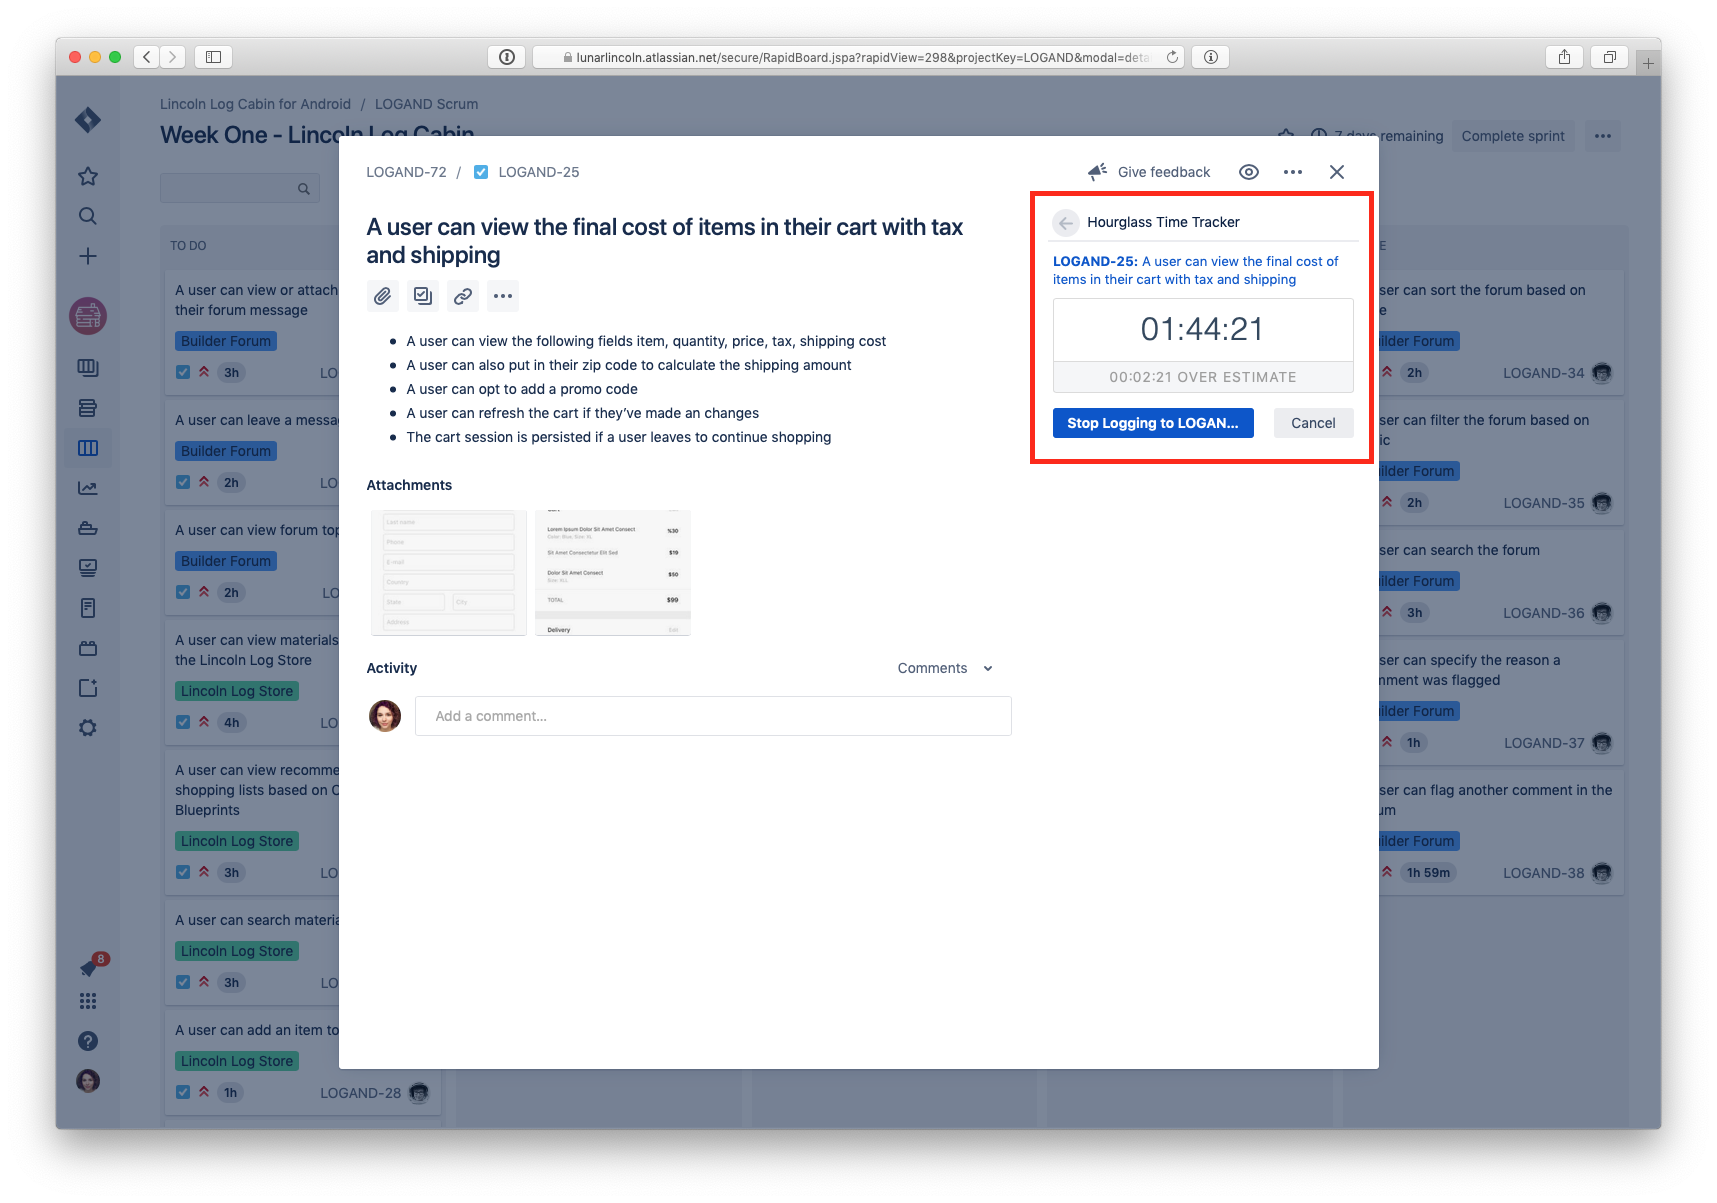Screen dimensions: 1717x1203
Task: Open issue more options in dialog header
Action: click(x=1293, y=172)
